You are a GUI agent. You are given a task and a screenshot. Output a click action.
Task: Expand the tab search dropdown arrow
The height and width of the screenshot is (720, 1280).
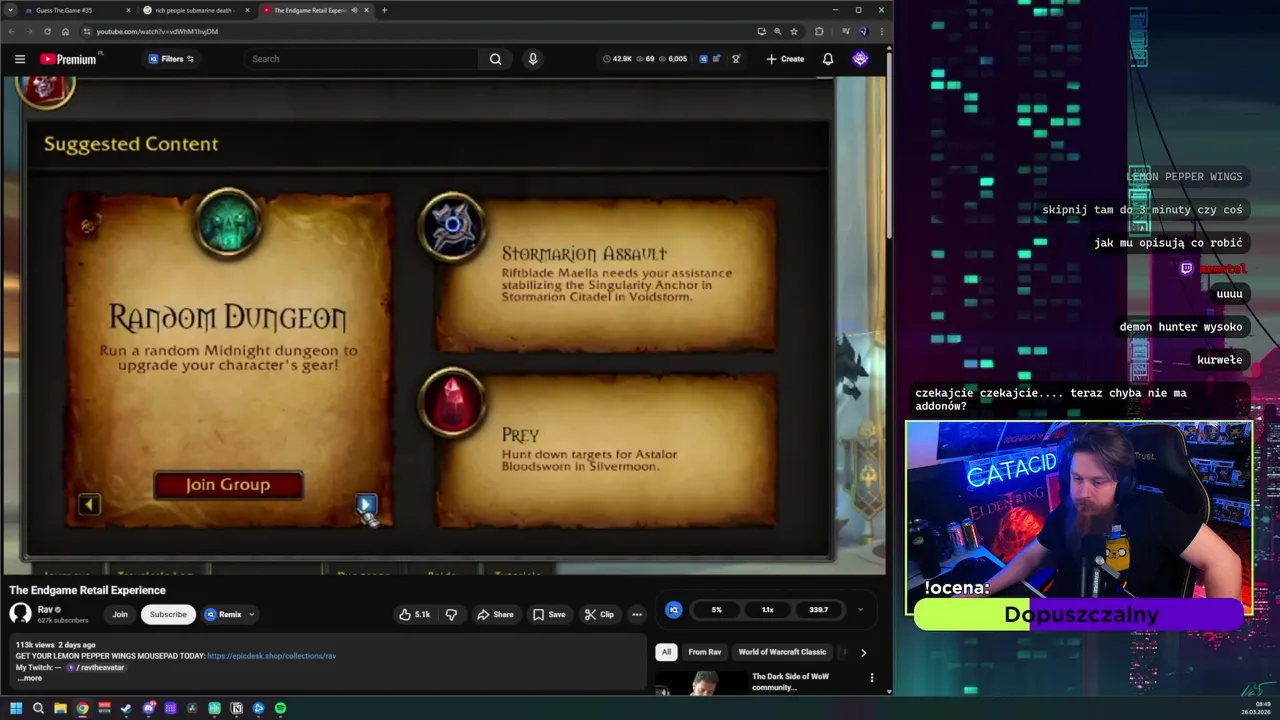(10, 10)
